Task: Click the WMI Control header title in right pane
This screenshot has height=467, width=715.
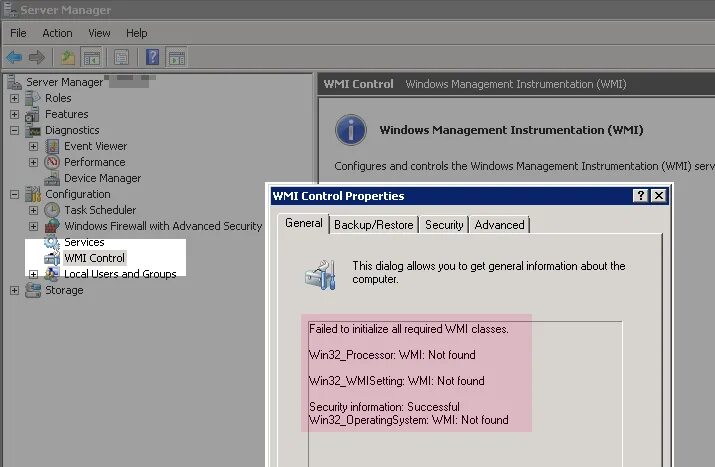Action: tap(358, 84)
